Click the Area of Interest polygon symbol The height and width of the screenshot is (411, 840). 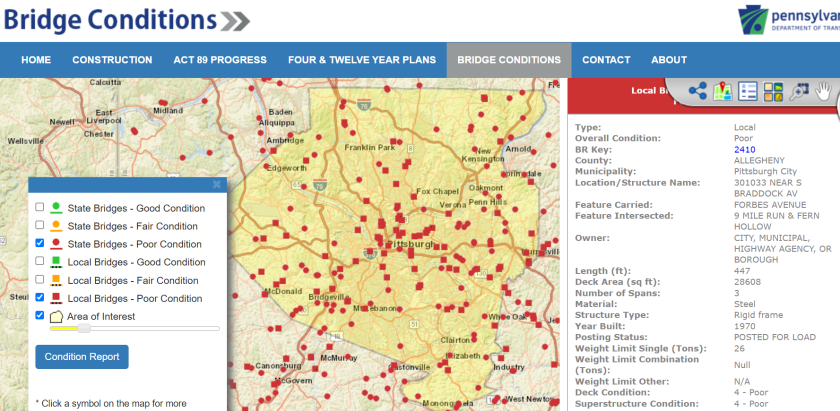pos(56,316)
